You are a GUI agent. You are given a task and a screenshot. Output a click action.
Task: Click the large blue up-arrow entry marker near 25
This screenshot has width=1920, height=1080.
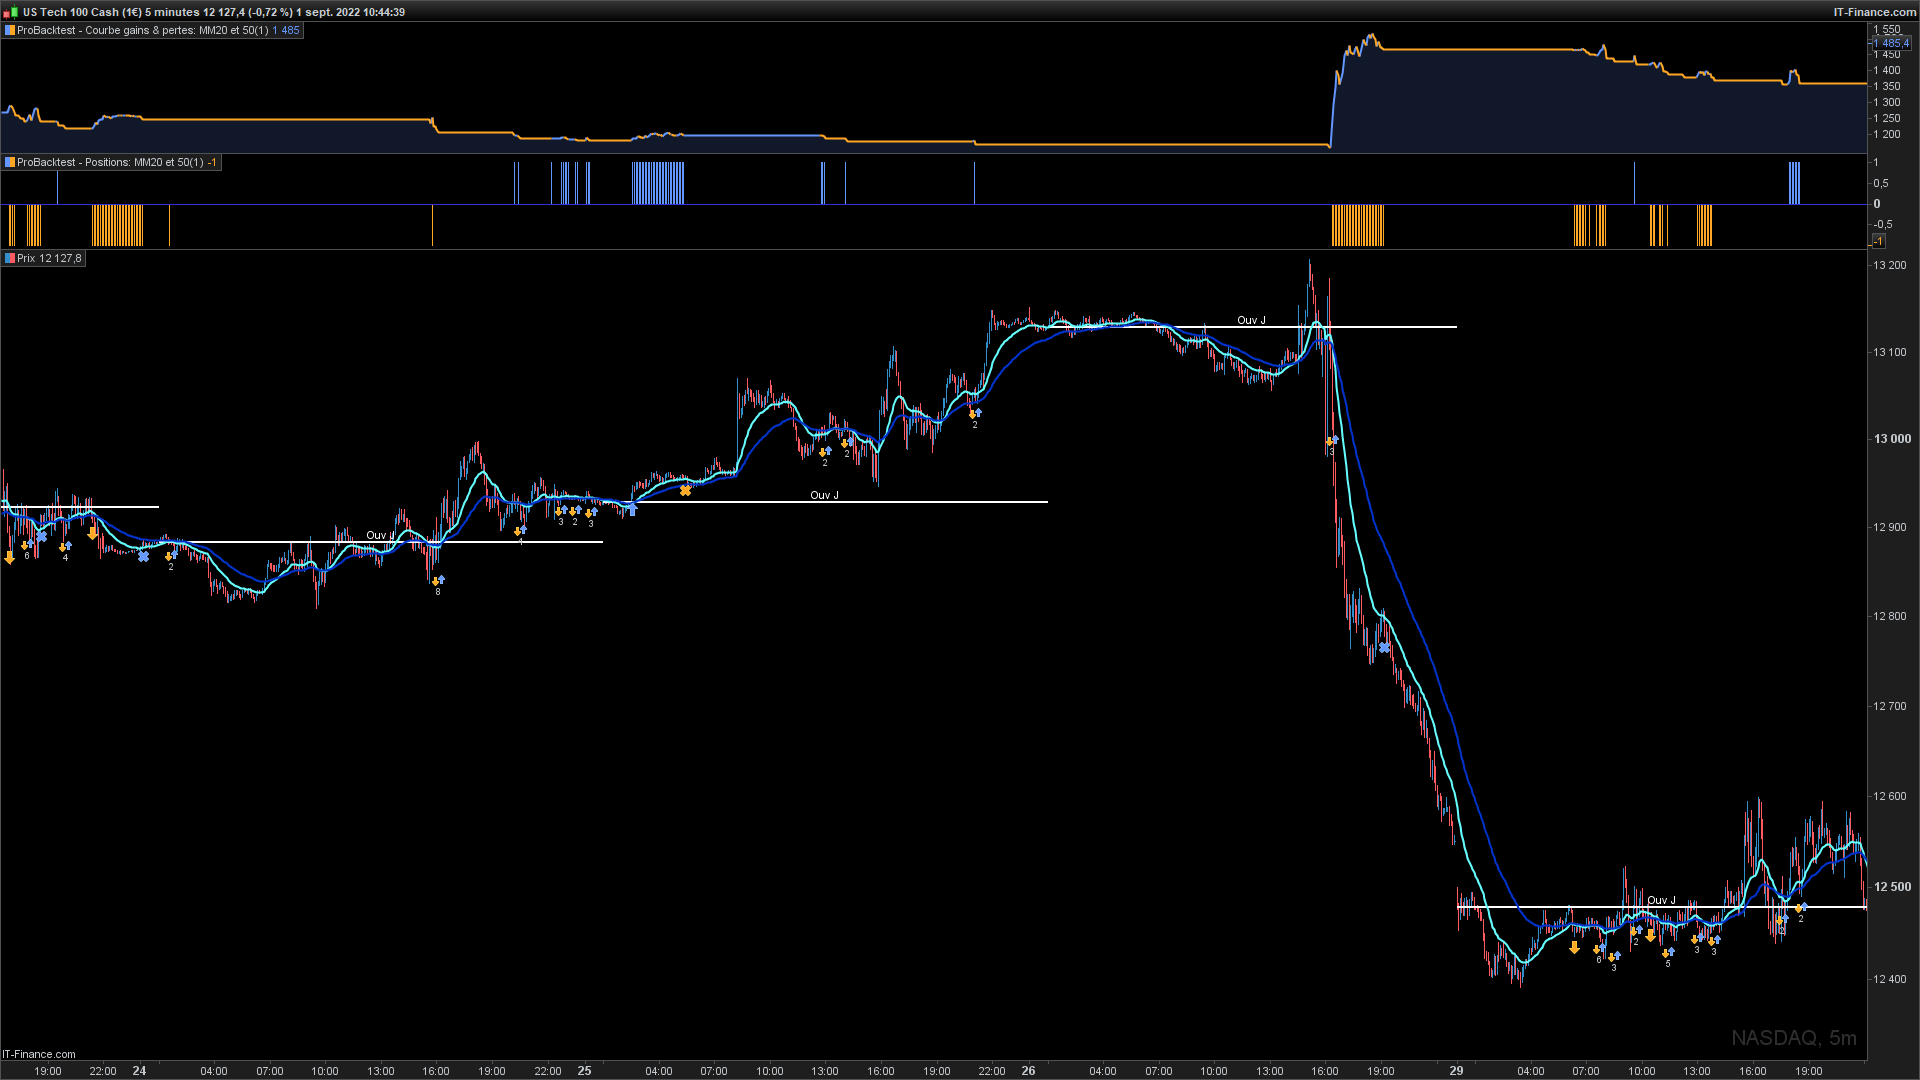632,510
